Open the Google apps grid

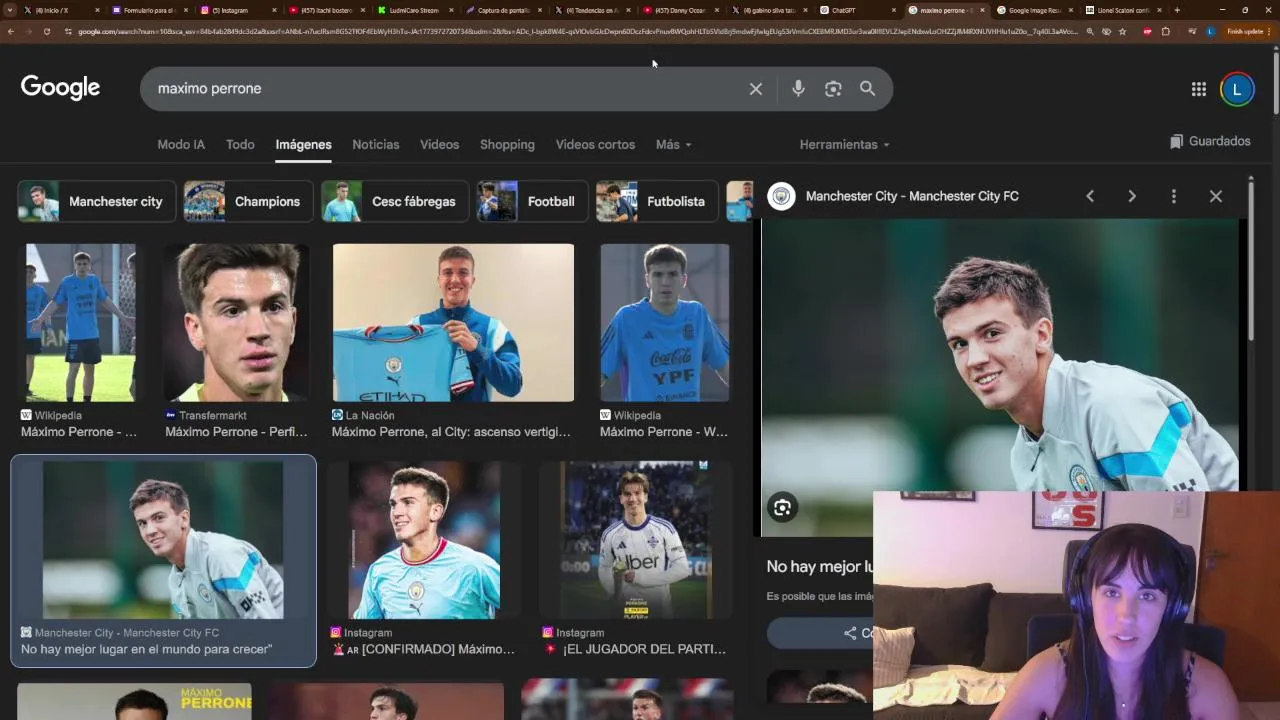coord(1198,89)
